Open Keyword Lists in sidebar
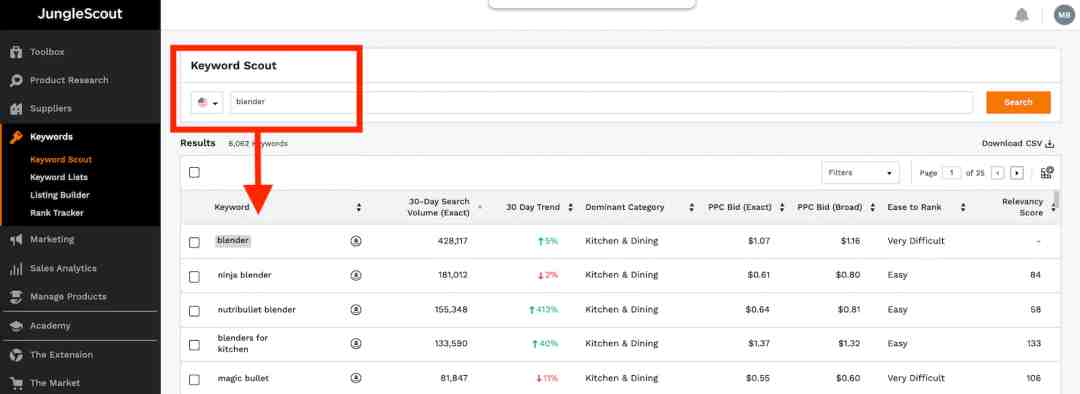Screen dimensions: 1080x394 tap(59, 177)
